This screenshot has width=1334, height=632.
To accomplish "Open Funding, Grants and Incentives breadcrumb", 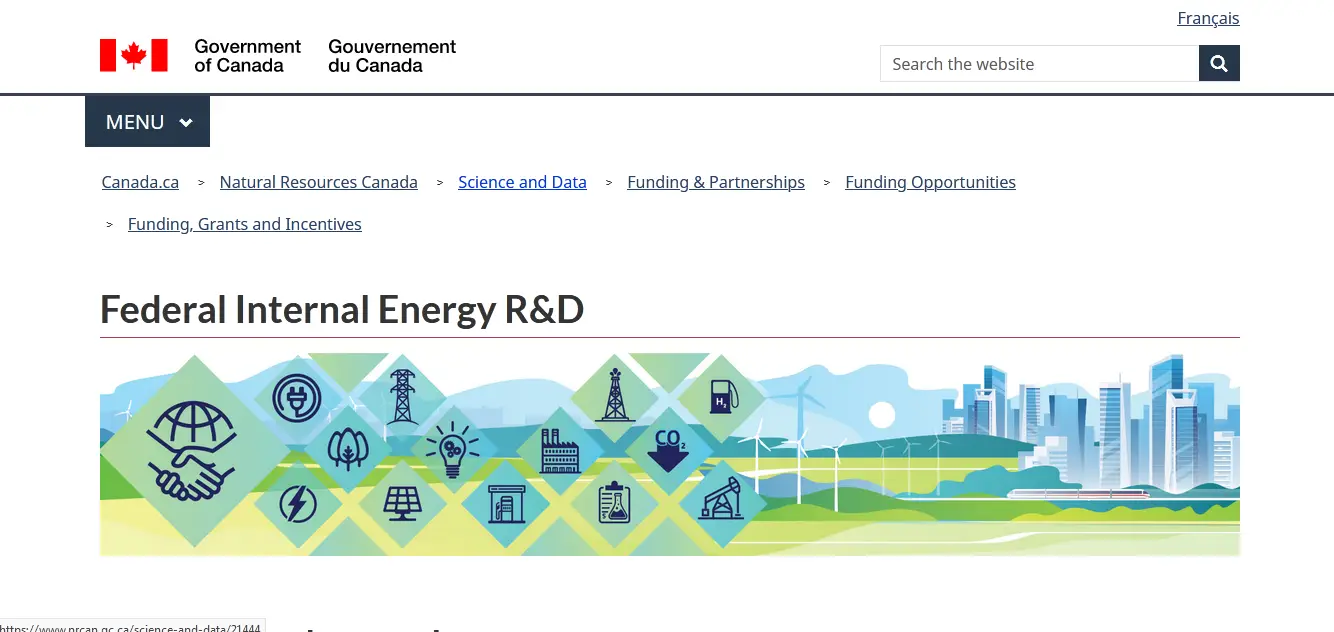I will (244, 224).
